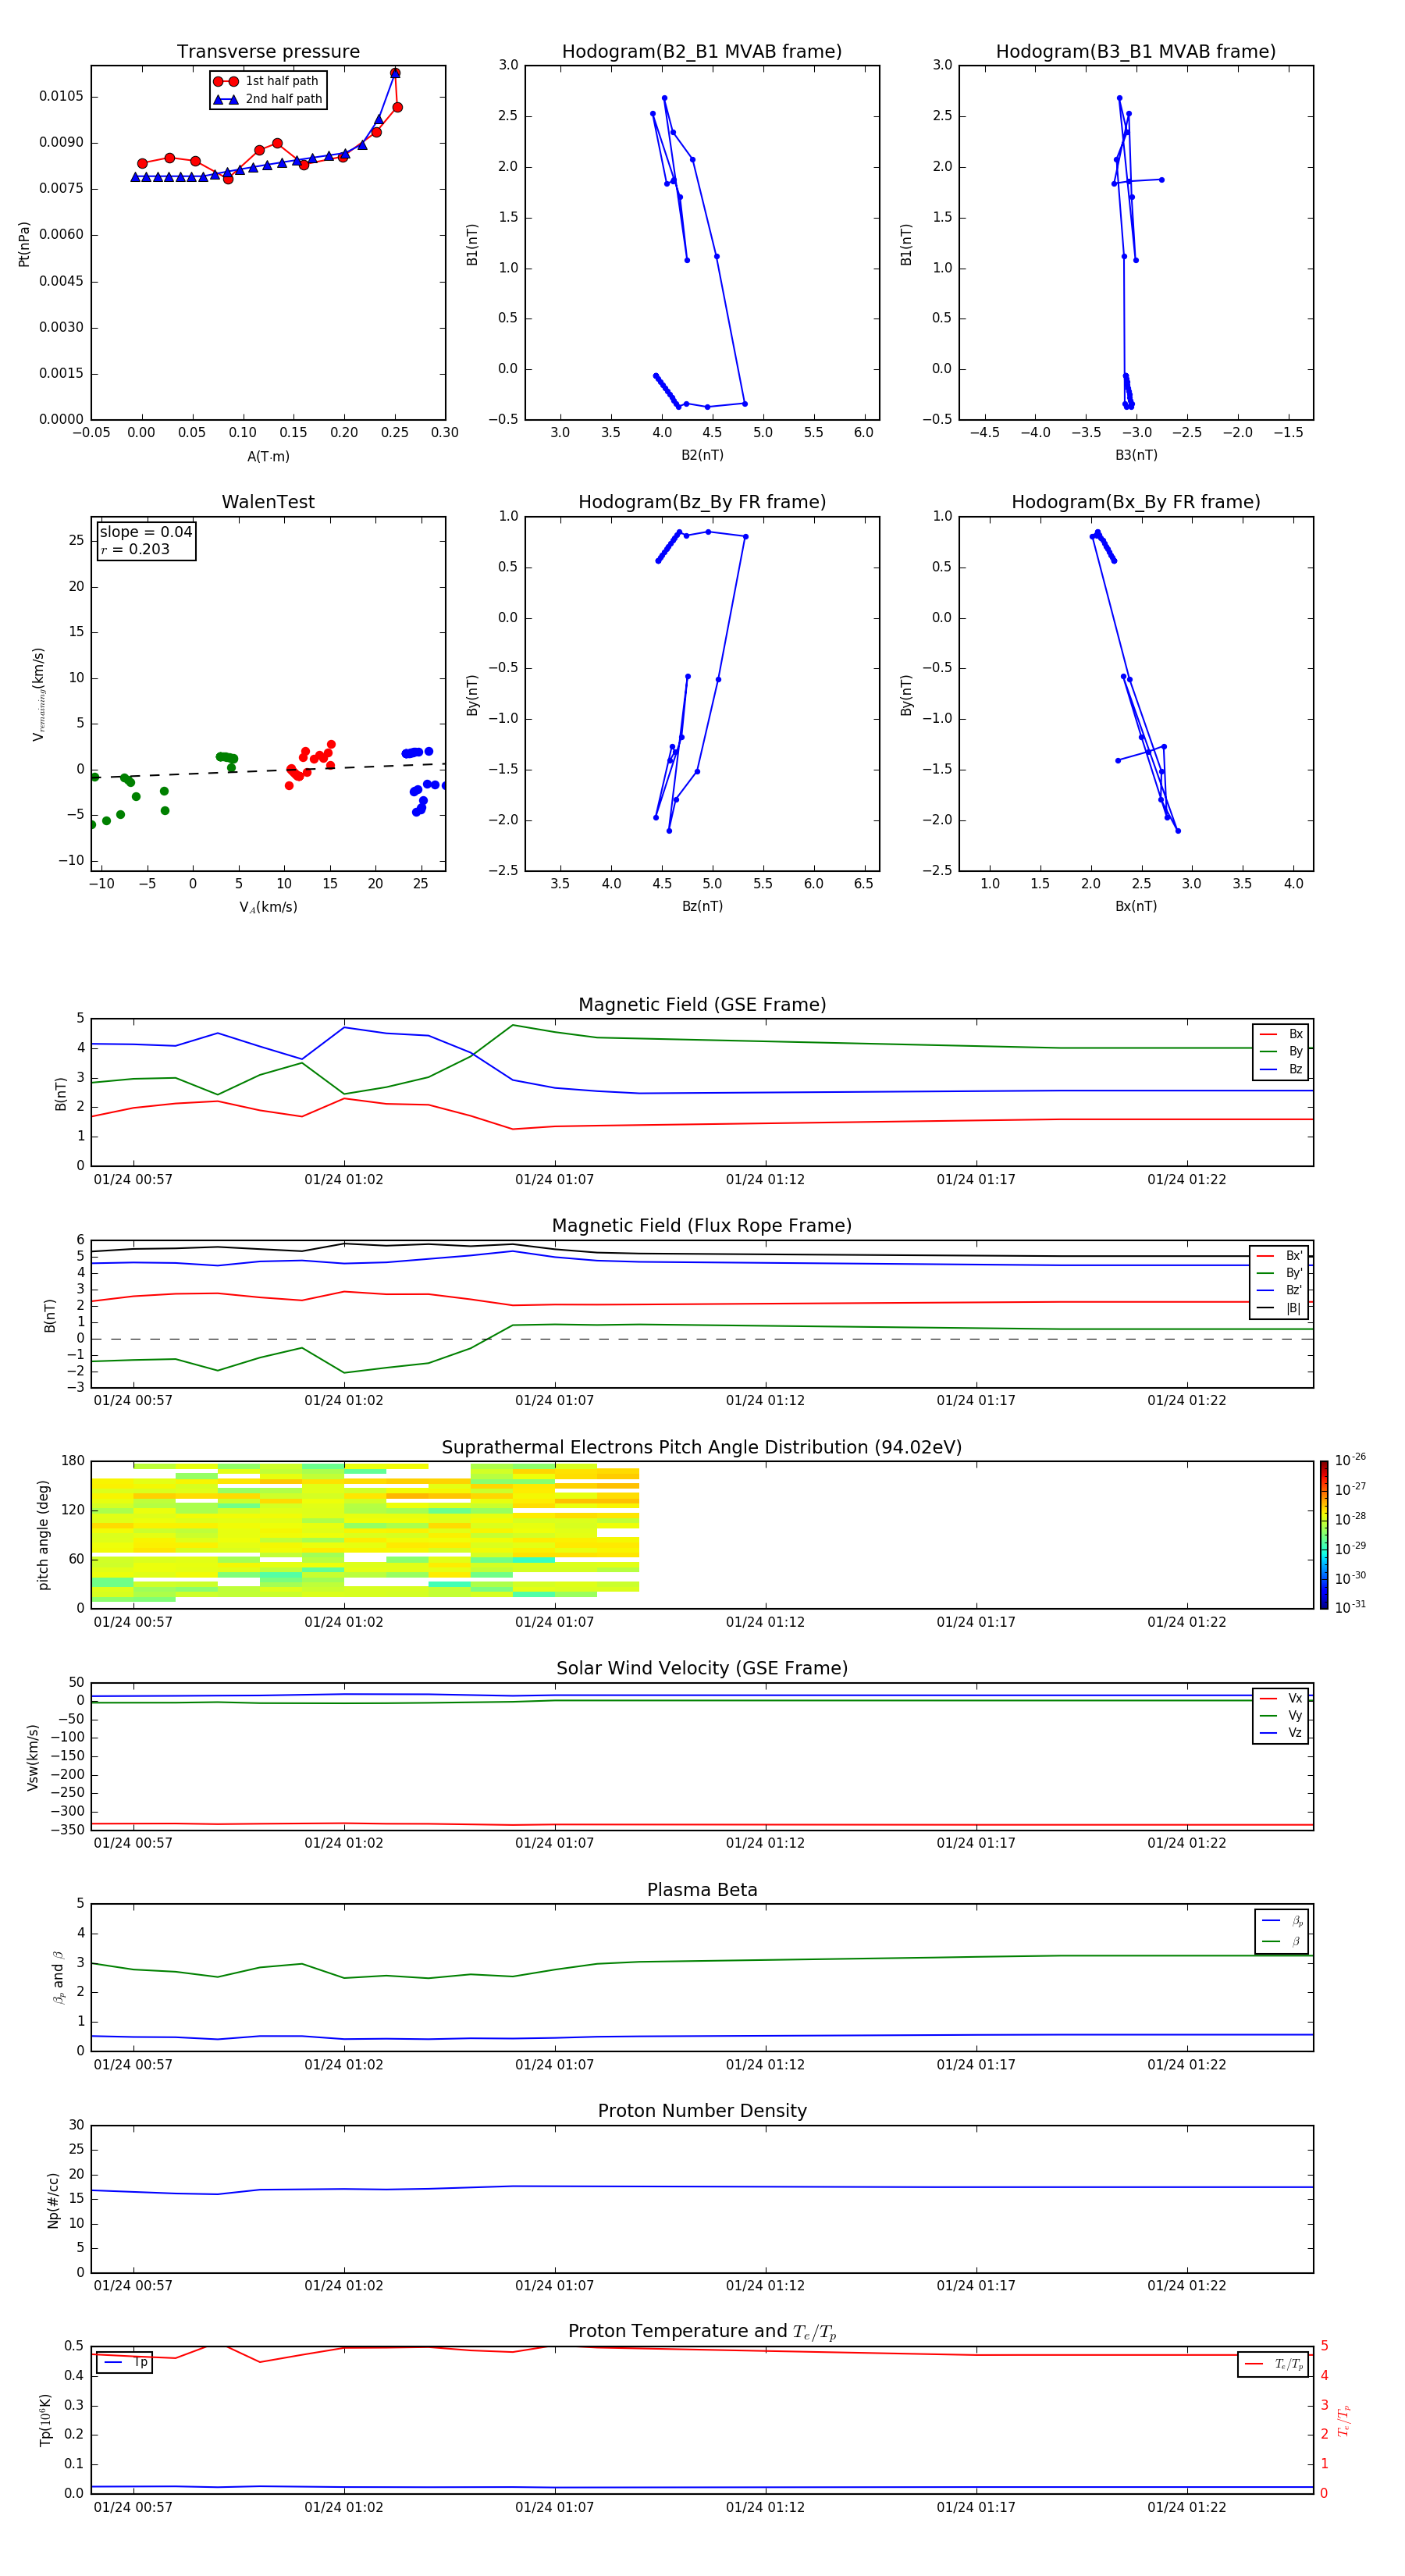
Task: Click the 'Proton Temperature and Te/Tp' title
Action: point(702,2331)
